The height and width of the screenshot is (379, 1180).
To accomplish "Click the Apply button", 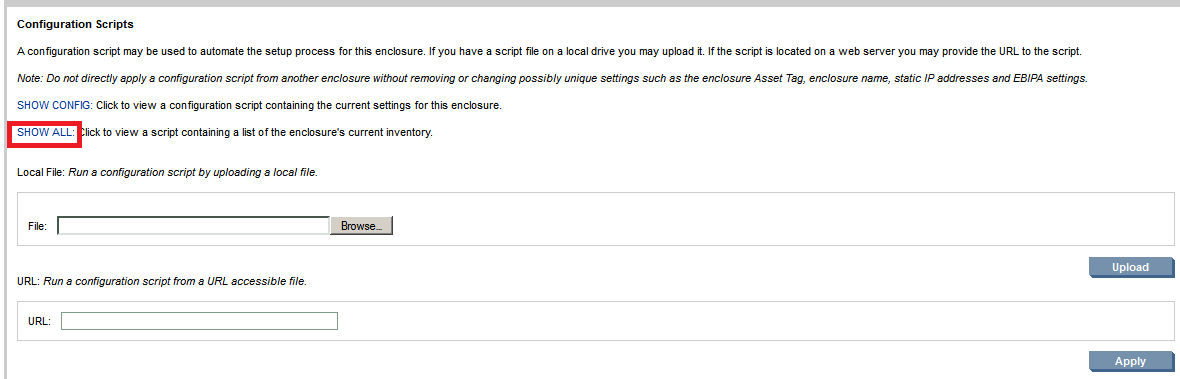I will coord(1130,361).
